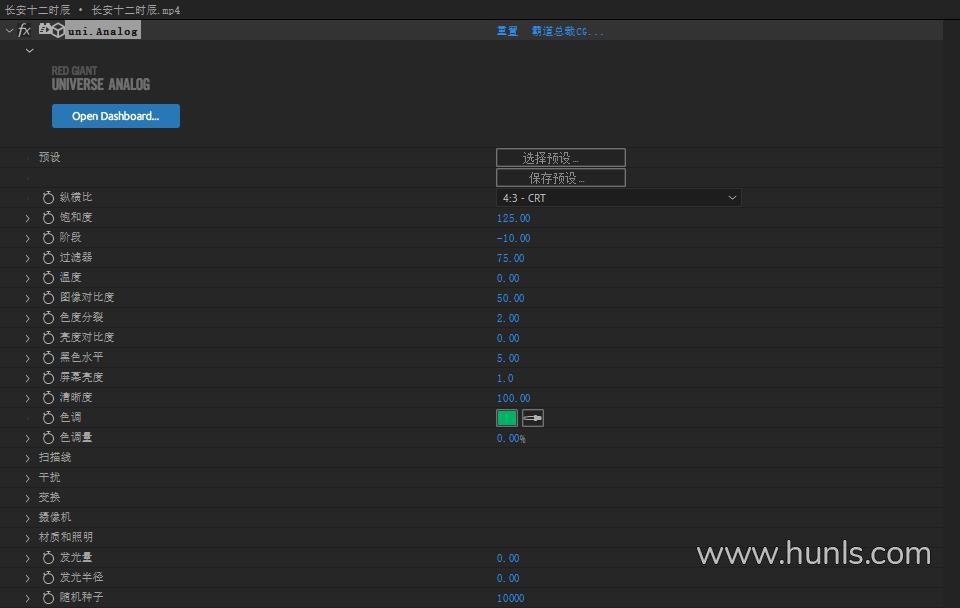Expand the 摄像机 group

tap(28, 518)
